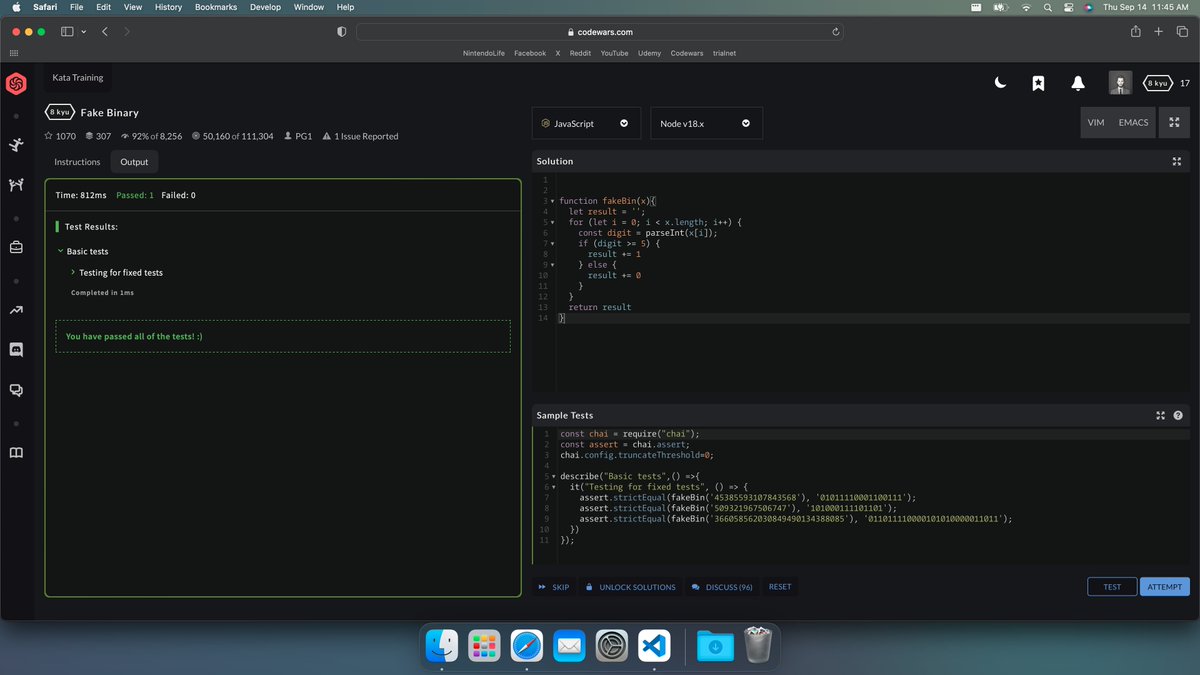
Task: Click the RESET button
Action: 780,587
